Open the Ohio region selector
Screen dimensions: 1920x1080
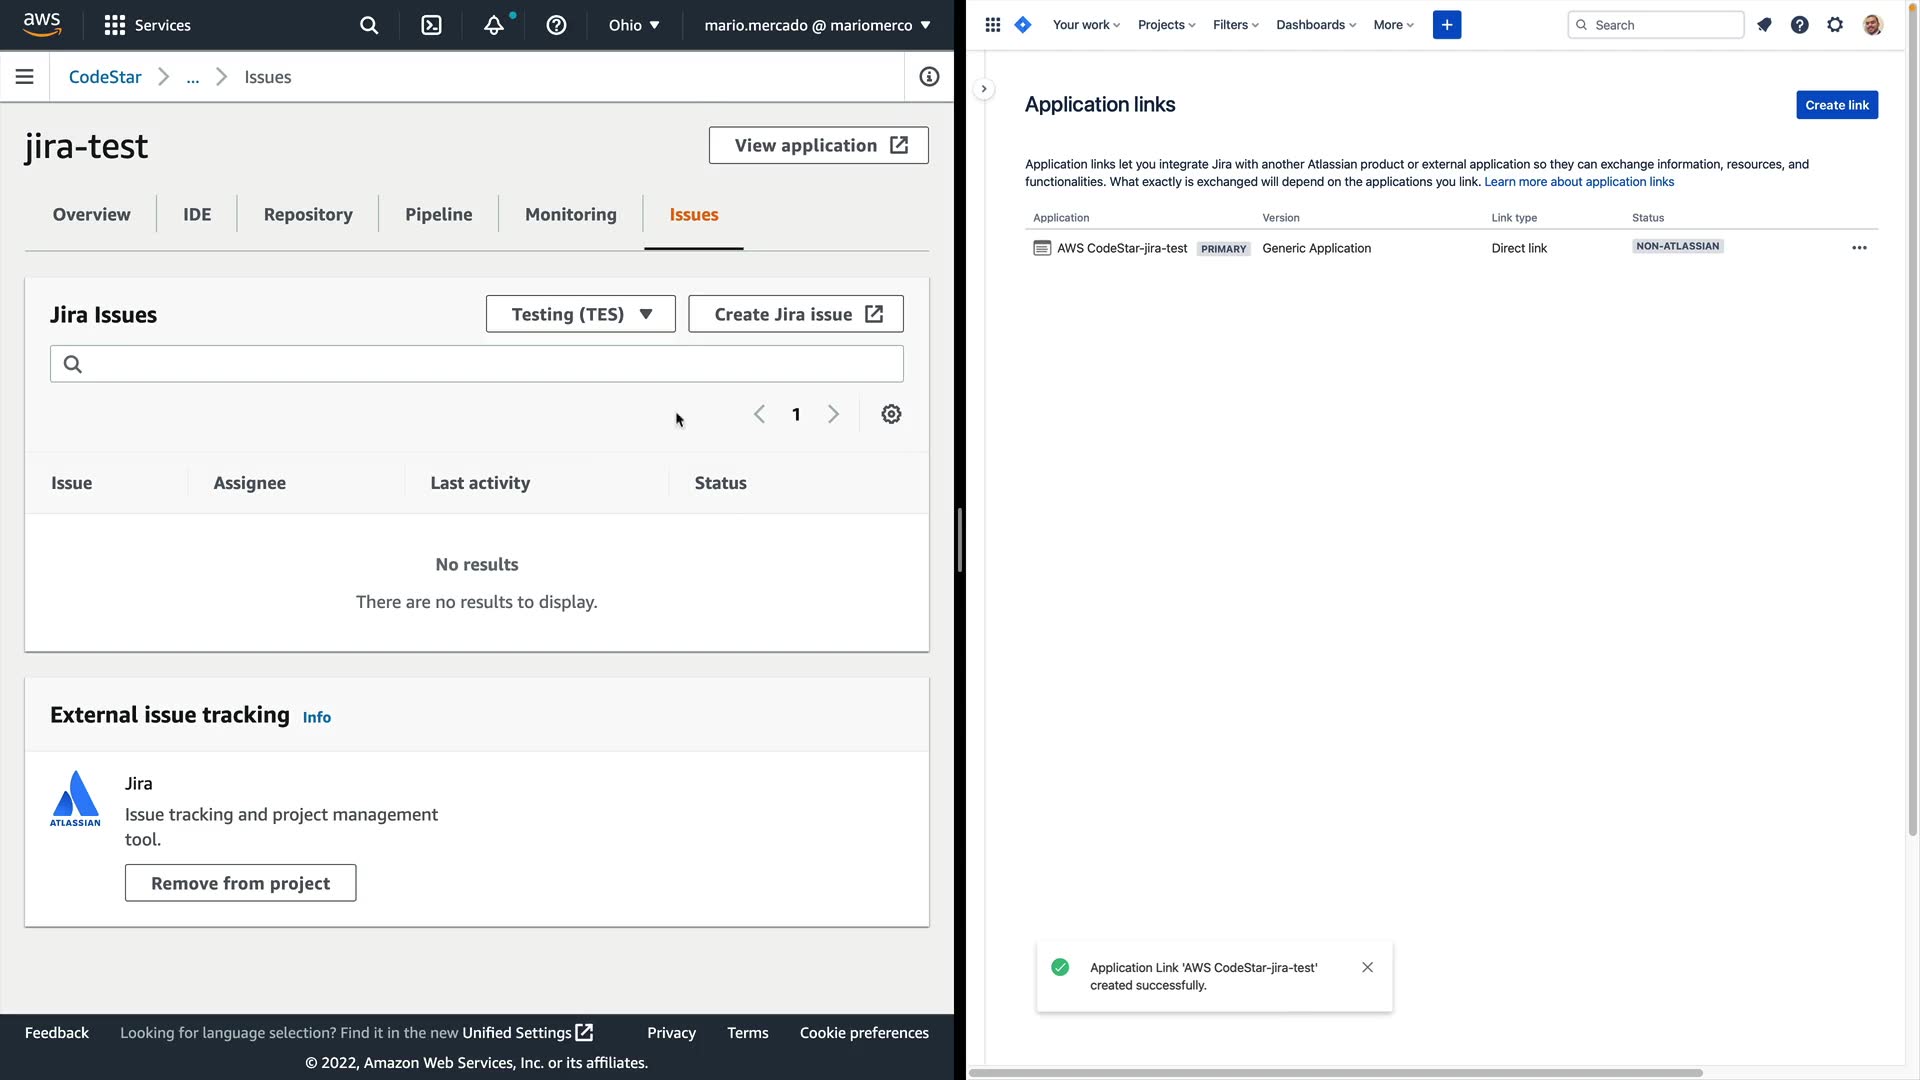pyautogui.click(x=634, y=25)
